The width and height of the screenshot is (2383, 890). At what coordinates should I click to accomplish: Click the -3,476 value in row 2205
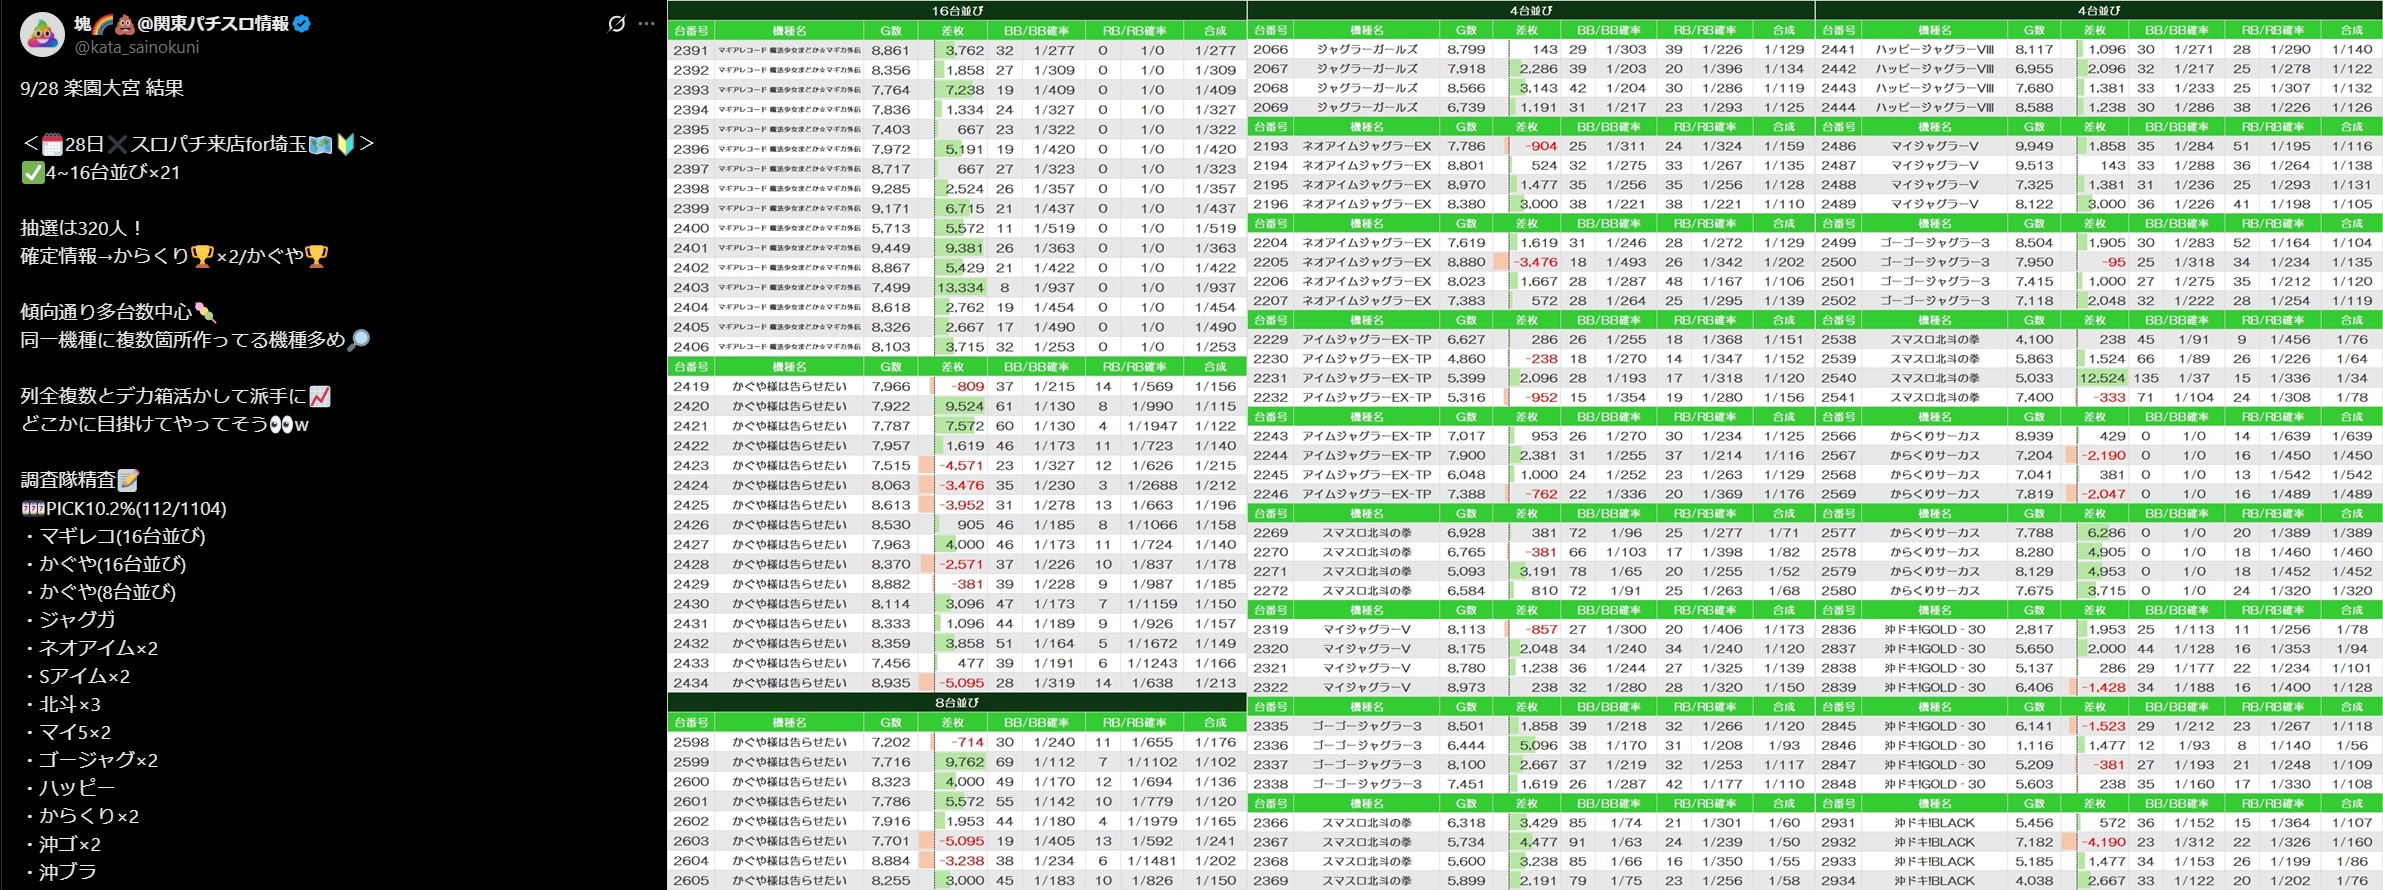(1535, 262)
